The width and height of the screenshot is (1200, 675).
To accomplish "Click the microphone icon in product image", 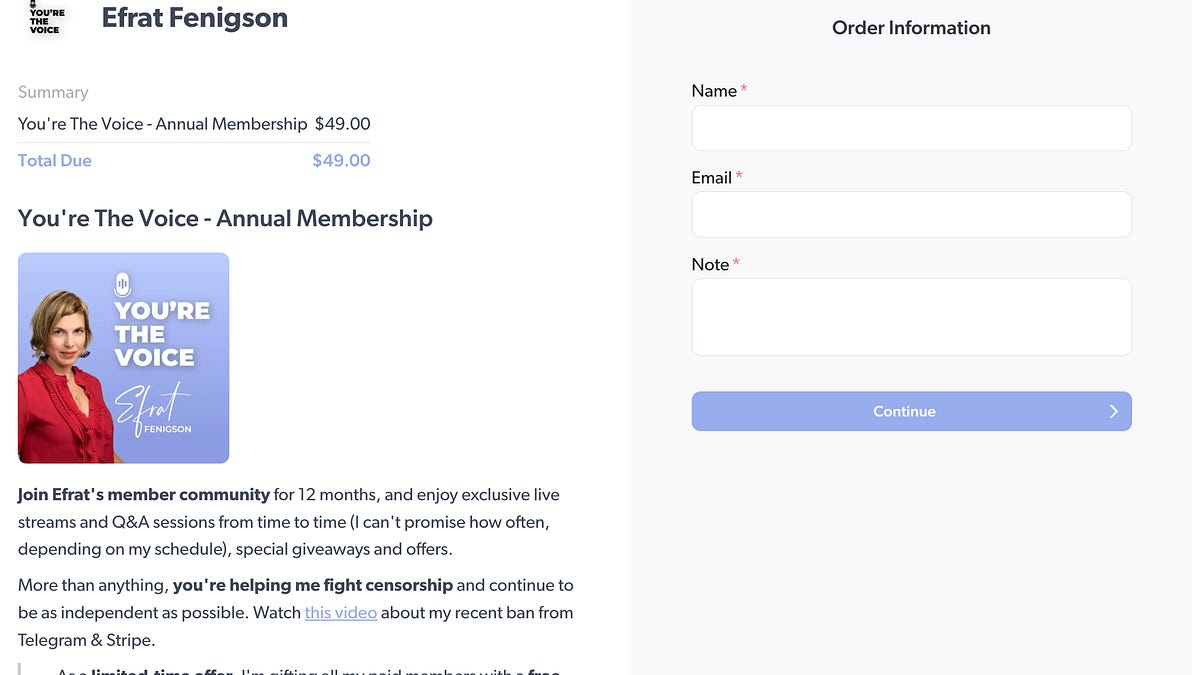I will tap(123, 283).
